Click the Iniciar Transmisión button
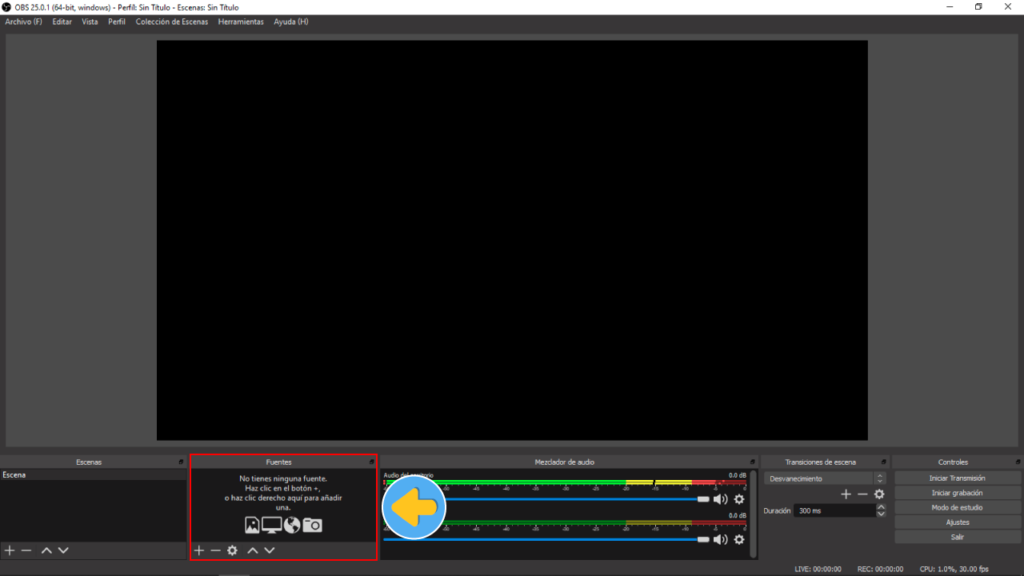1024x576 pixels. pyautogui.click(x=957, y=478)
